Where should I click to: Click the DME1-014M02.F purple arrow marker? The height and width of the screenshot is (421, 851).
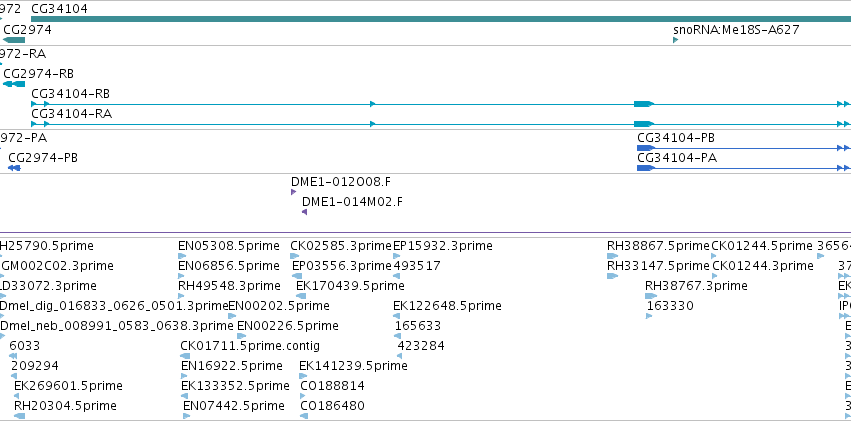[x=304, y=212]
